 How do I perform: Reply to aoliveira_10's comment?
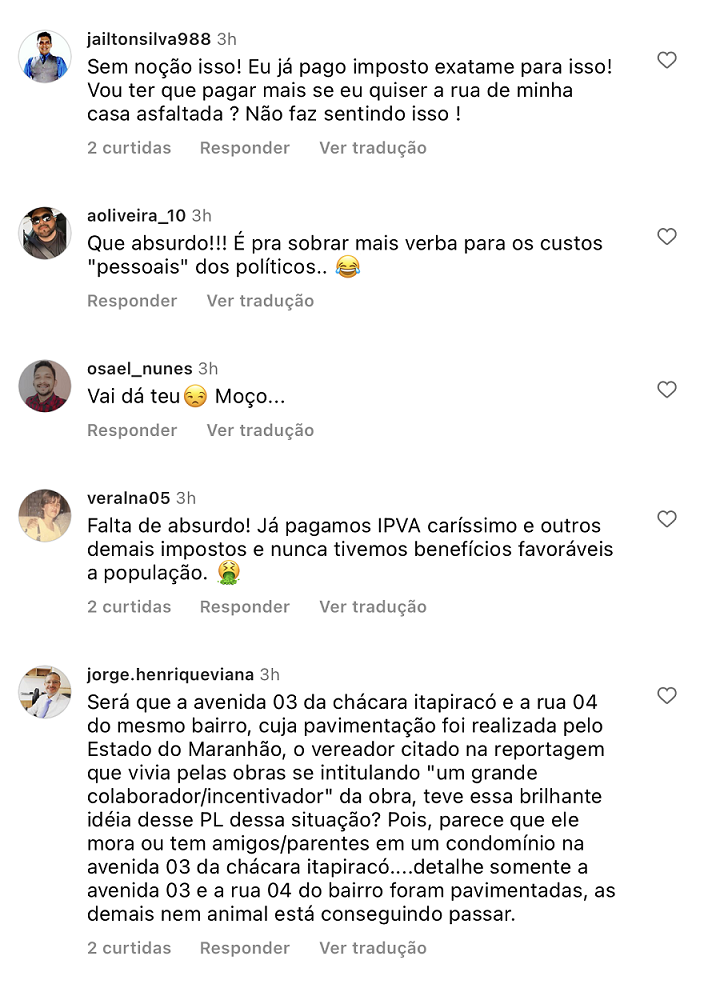point(132,301)
